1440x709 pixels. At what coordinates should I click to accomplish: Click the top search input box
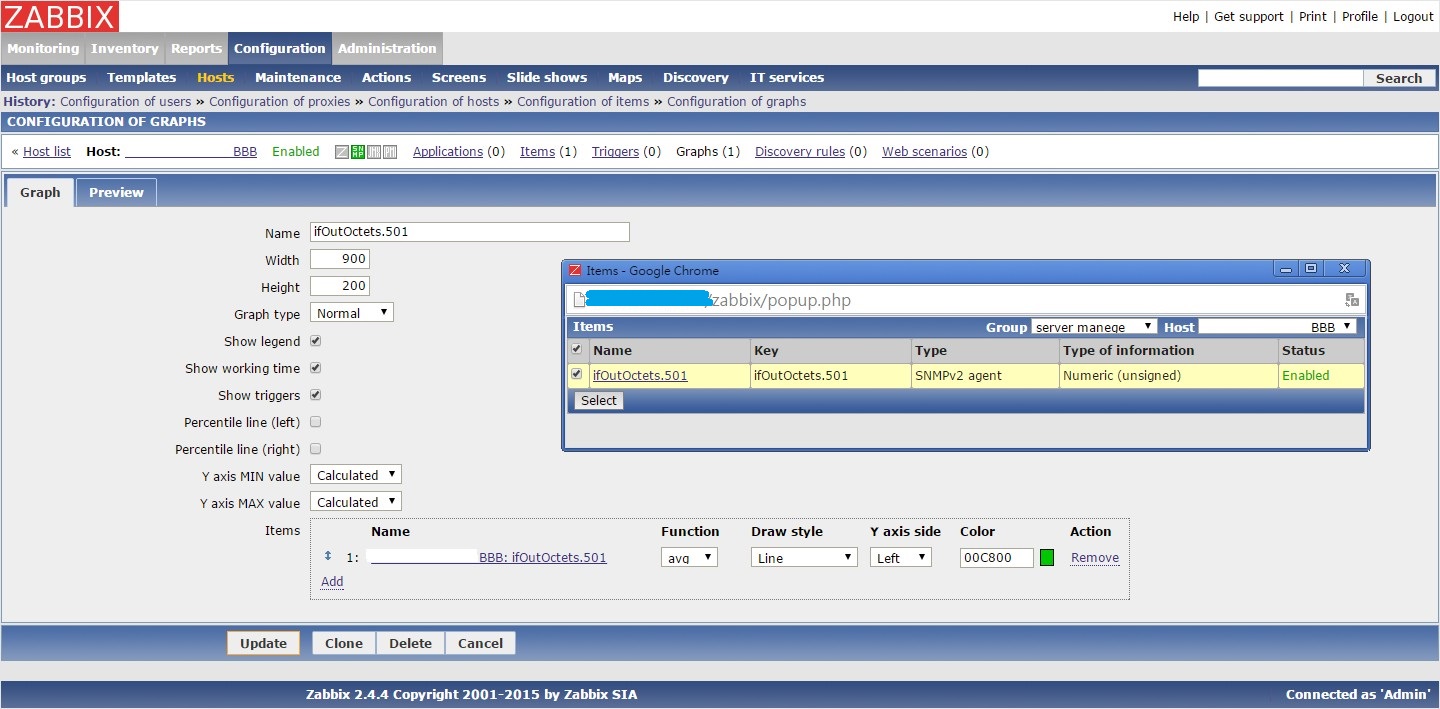(x=1280, y=78)
